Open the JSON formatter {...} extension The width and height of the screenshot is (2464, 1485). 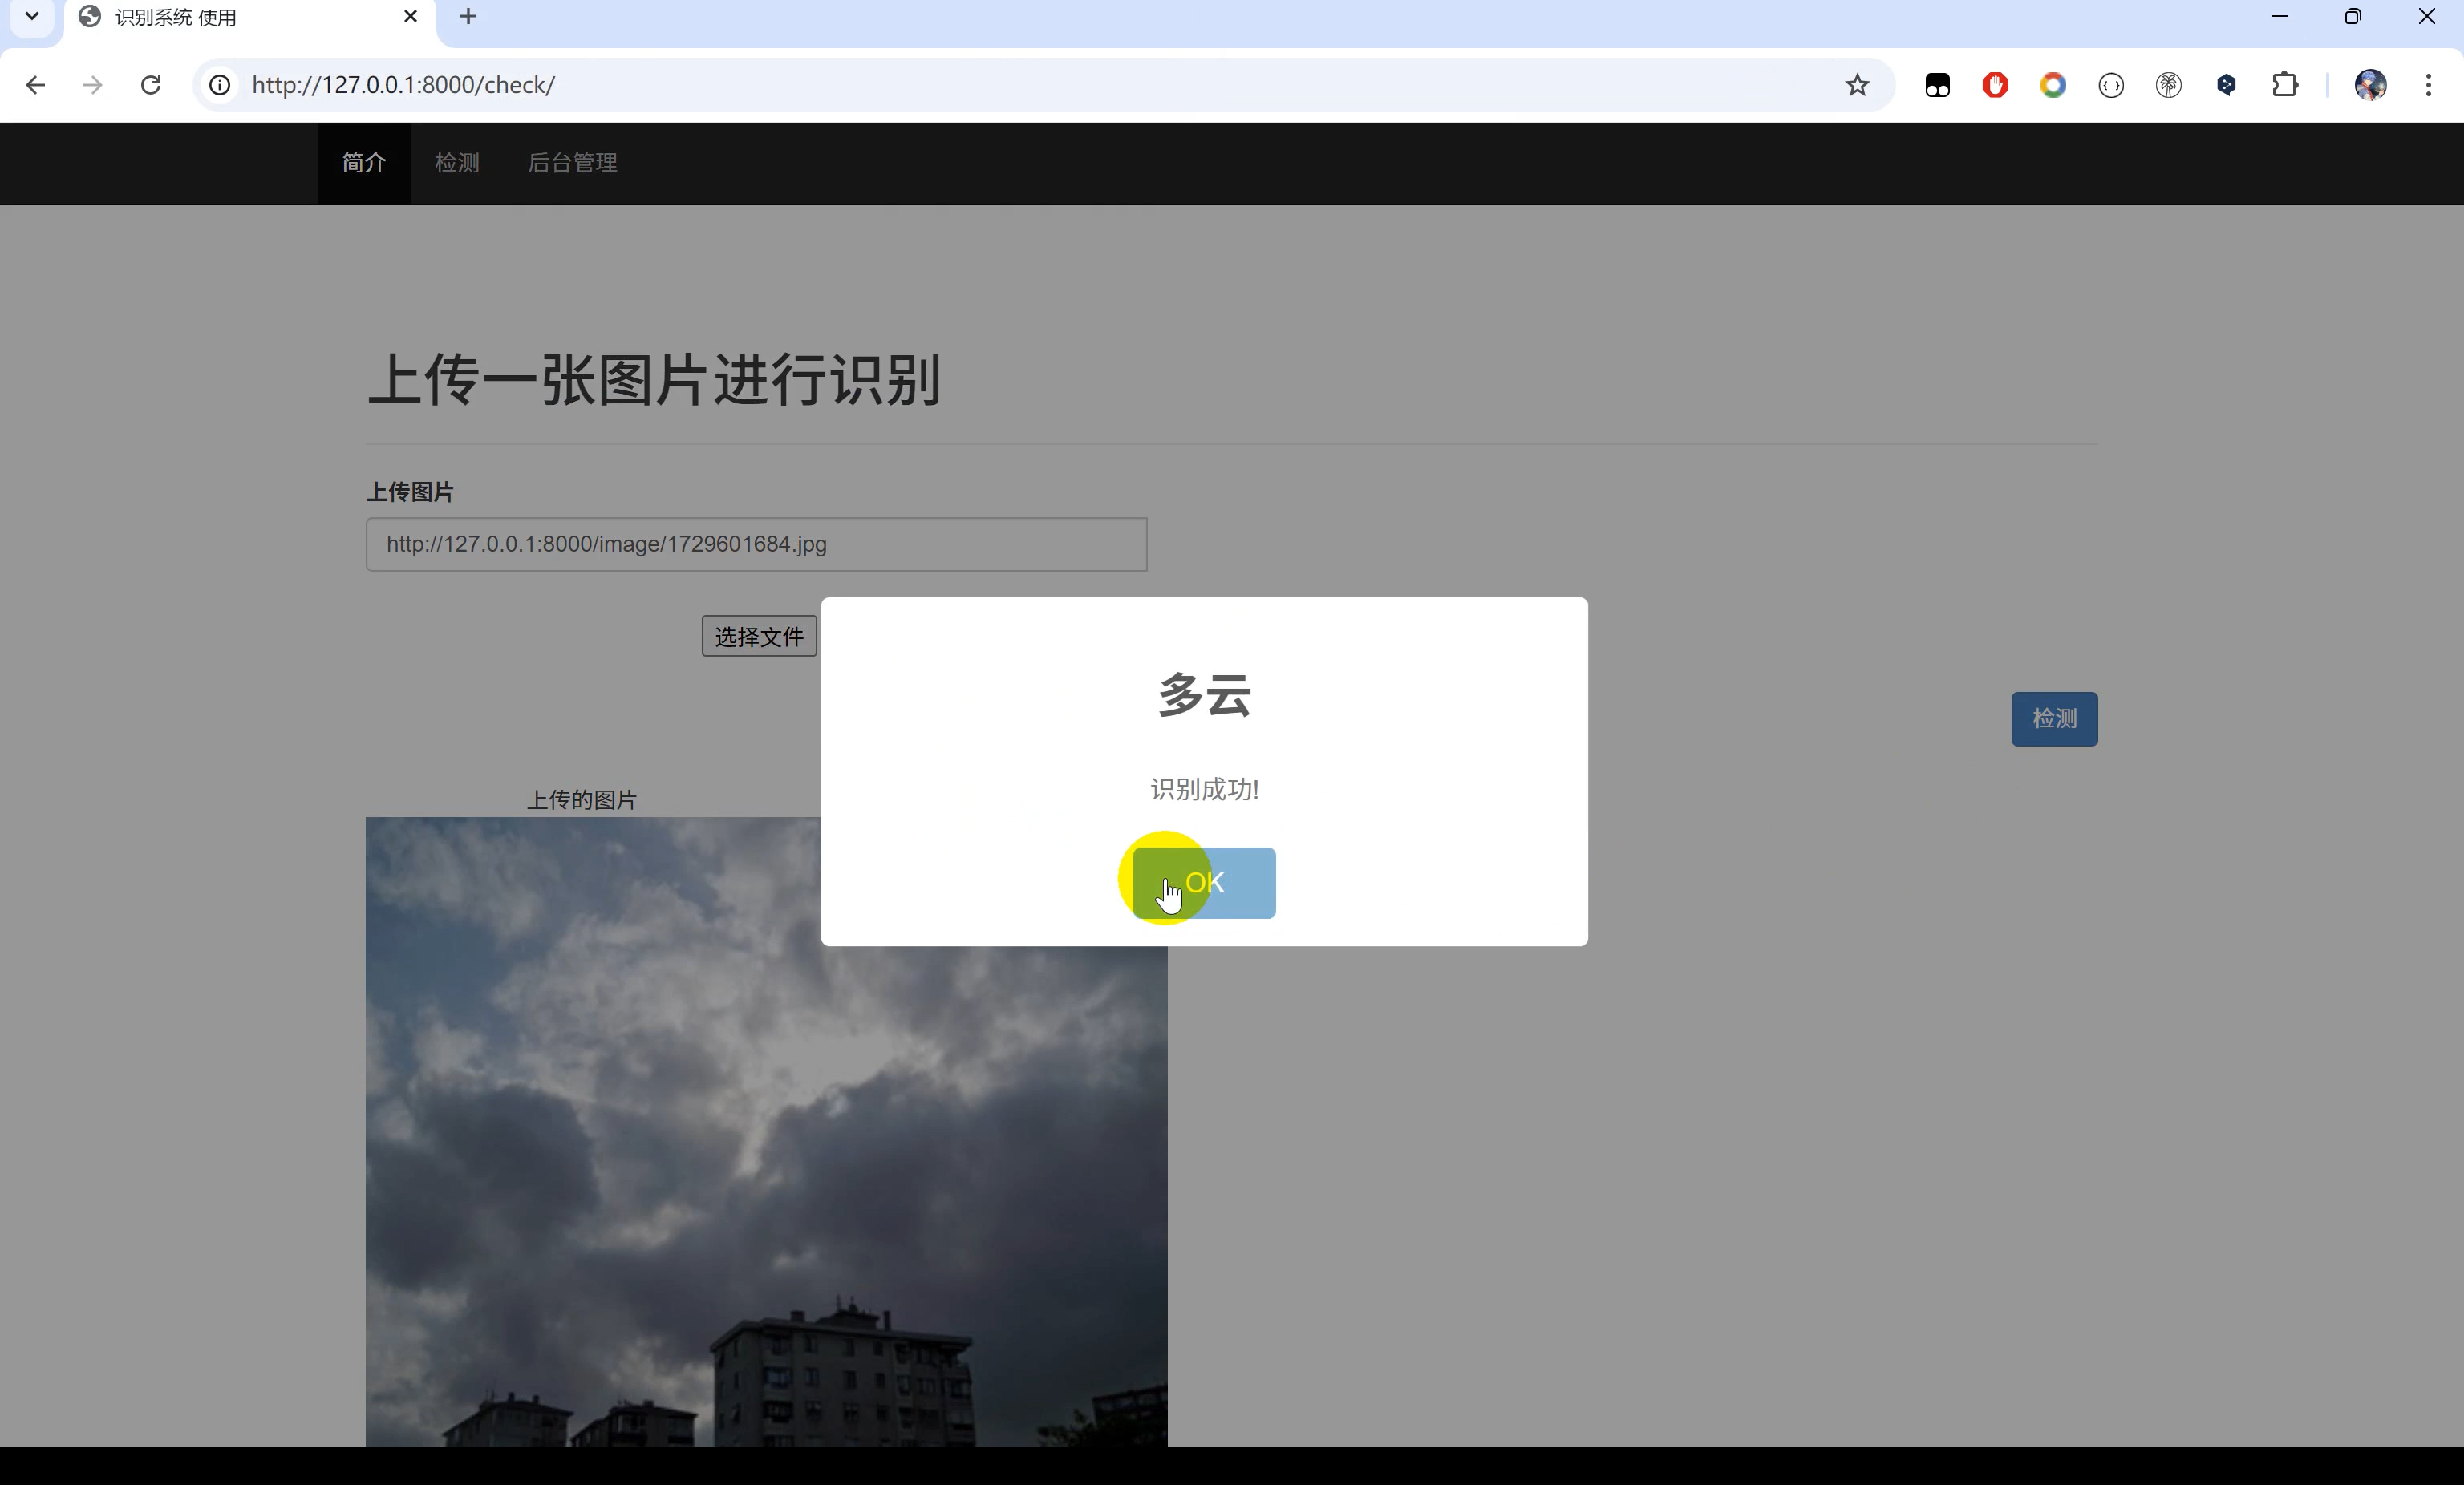point(2111,85)
